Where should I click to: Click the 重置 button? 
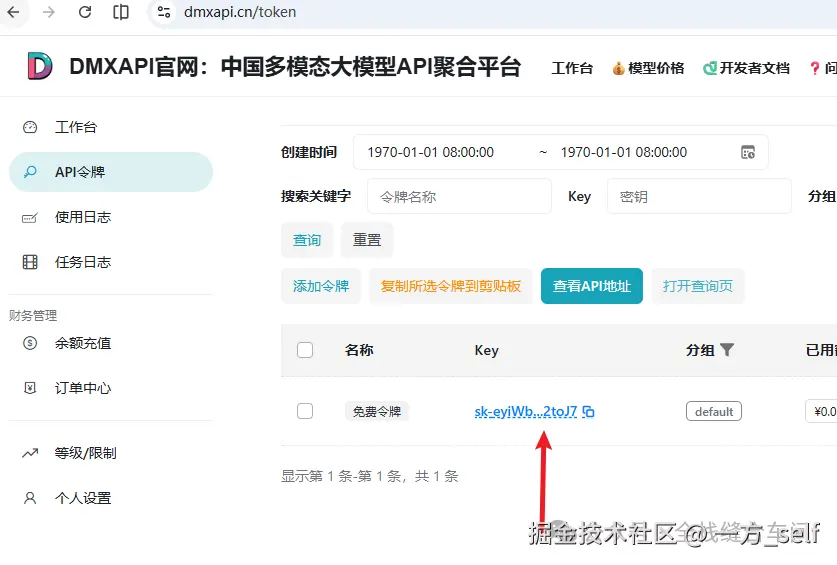pos(367,240)
